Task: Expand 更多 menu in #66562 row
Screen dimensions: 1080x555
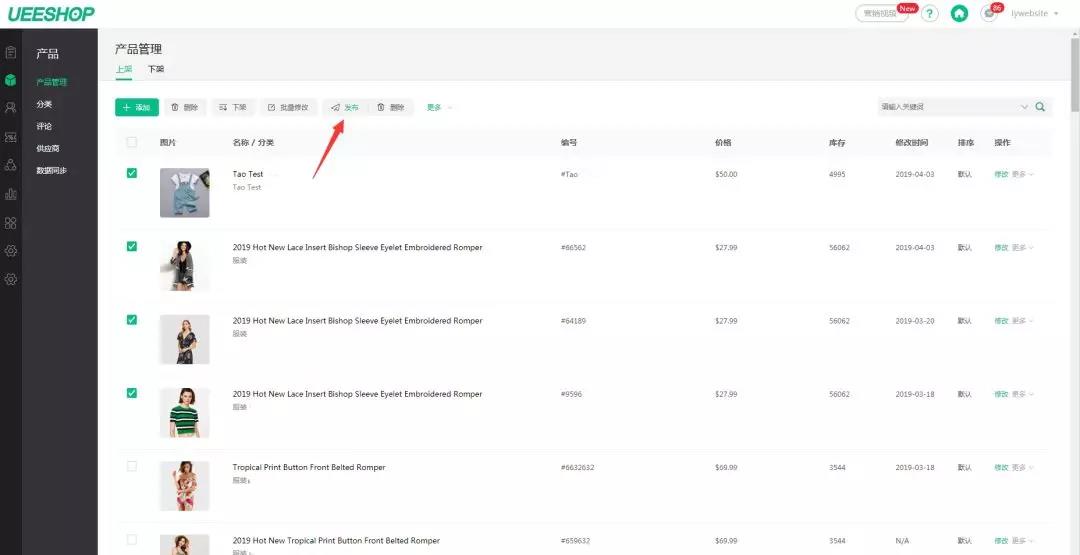Action: click(1023, 247)
